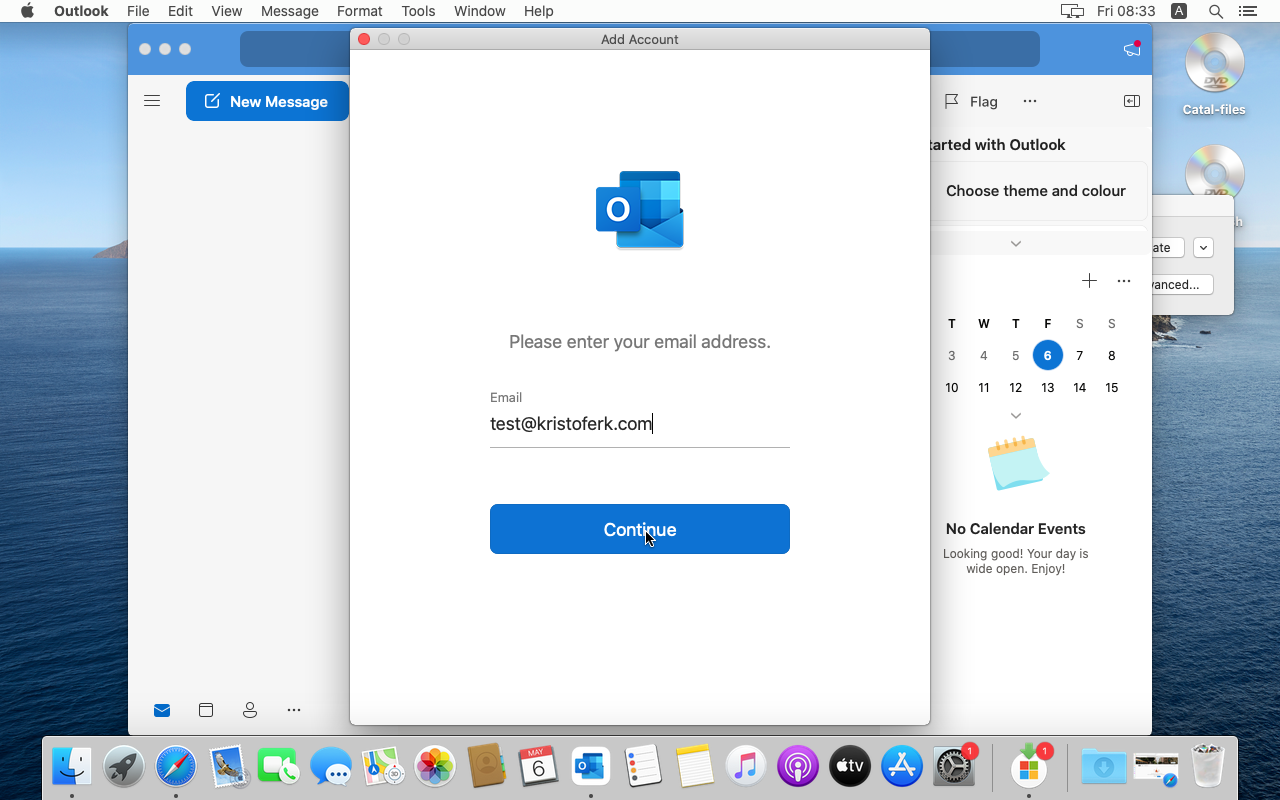The width and height of the screenshot is (1280, 800).
Task: Click the megaphone announcements icon
Action: point(1131,49)
